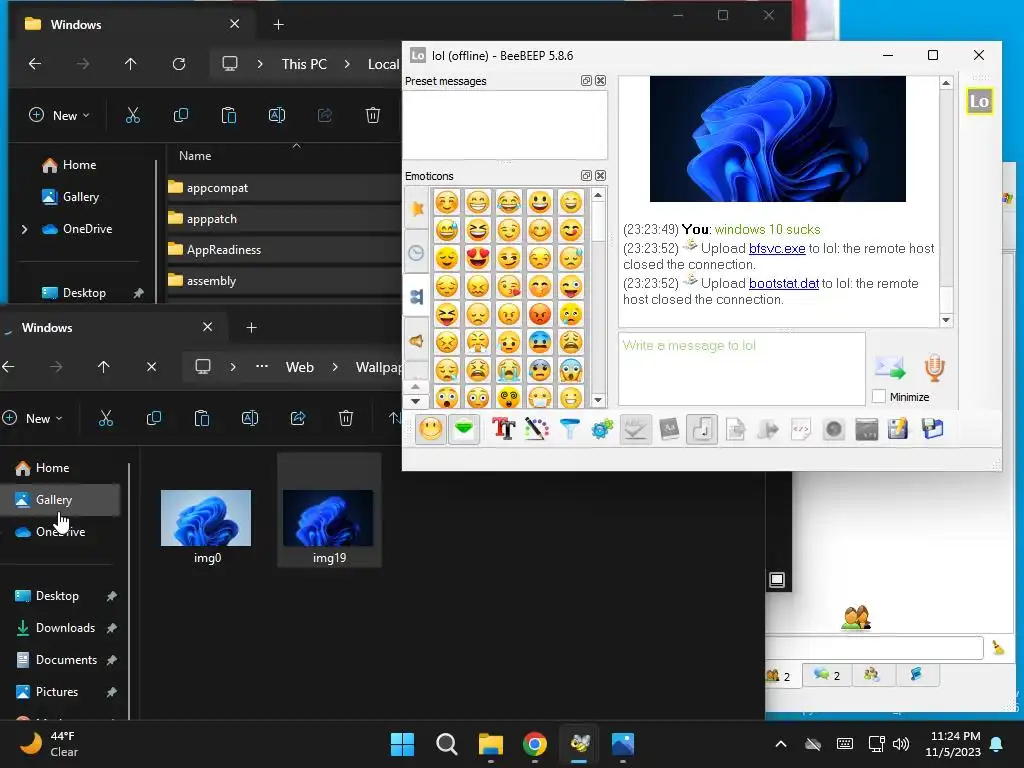This screenshot has width=1024, height=768.
Task: Click the chat history scroll up arrow
Action: pyautogui.click(x=946, y=83)
